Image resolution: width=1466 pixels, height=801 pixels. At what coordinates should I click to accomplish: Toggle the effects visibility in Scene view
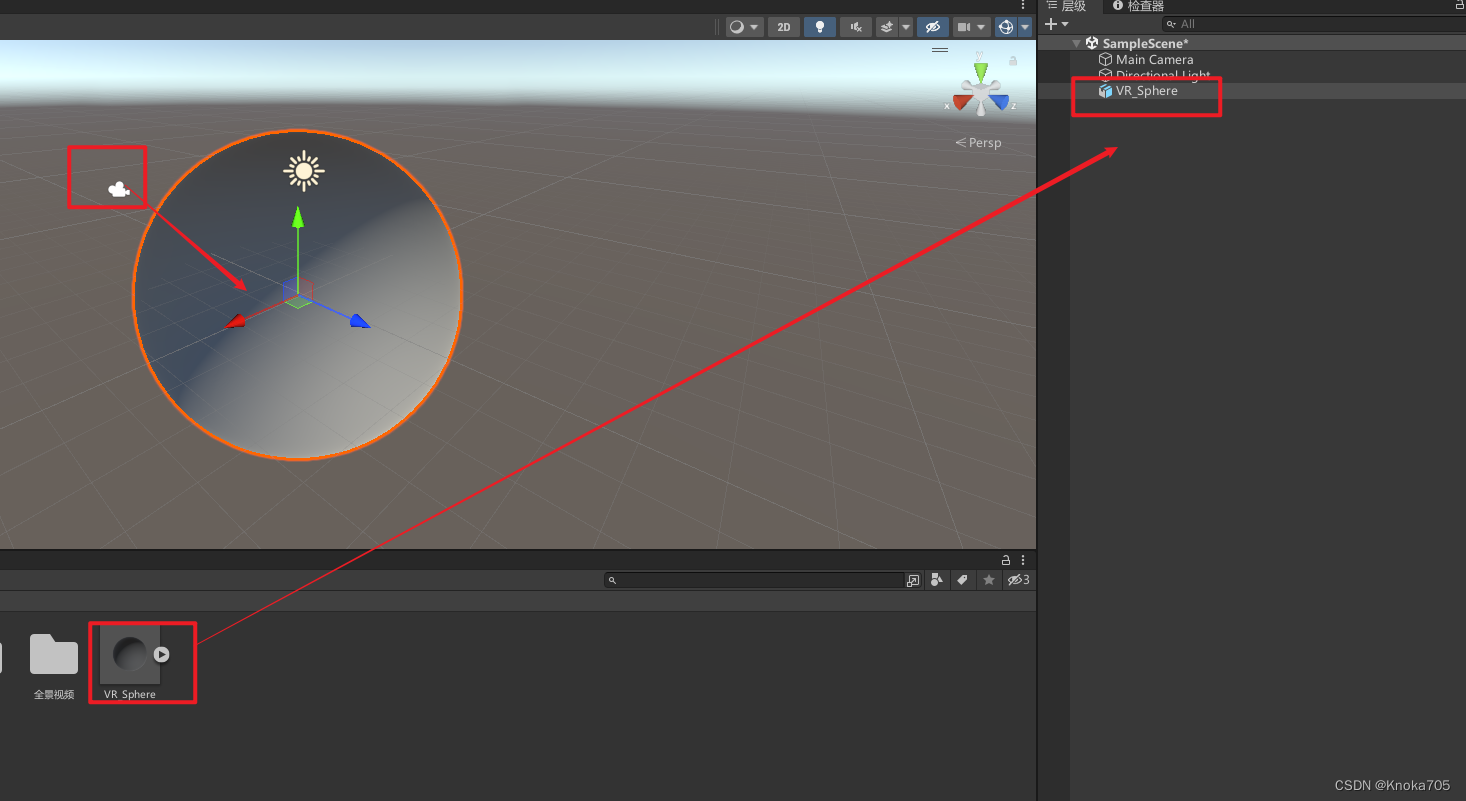coord(889,27)
